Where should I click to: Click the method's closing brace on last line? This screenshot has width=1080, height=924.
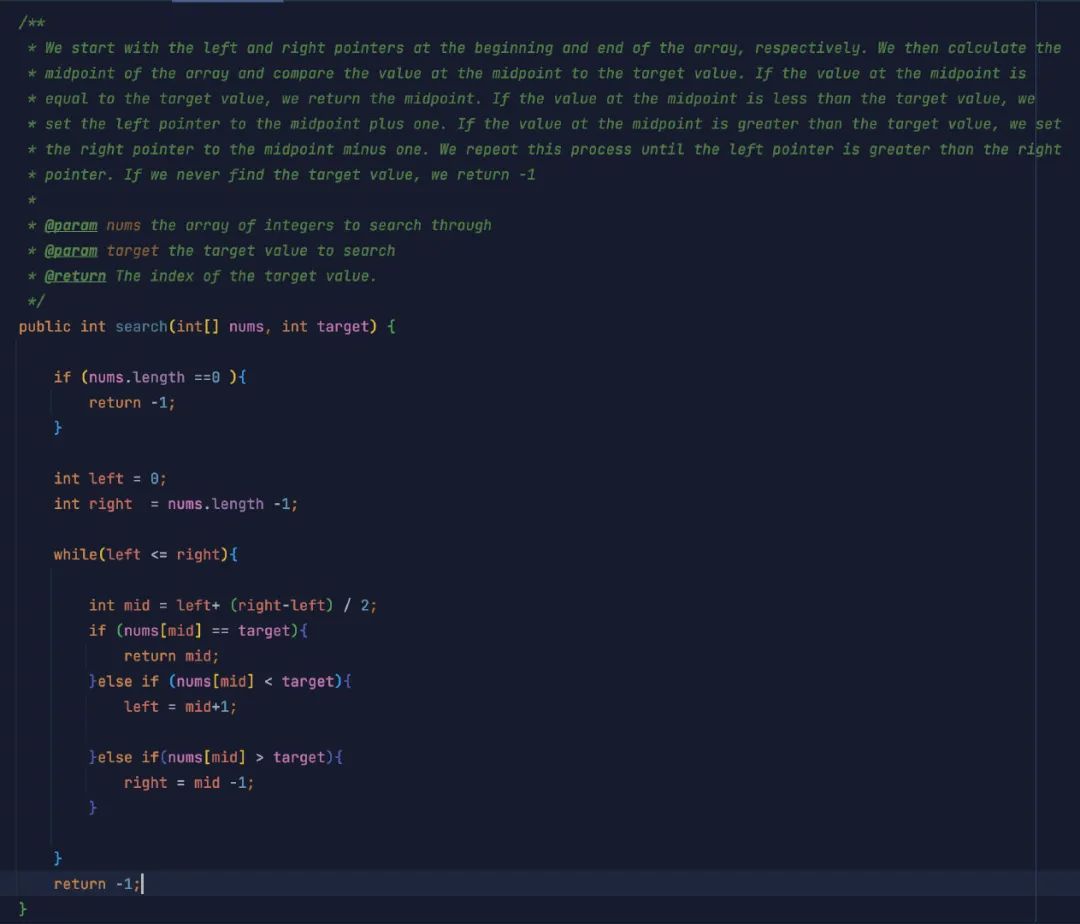click(x=23, y=909)
